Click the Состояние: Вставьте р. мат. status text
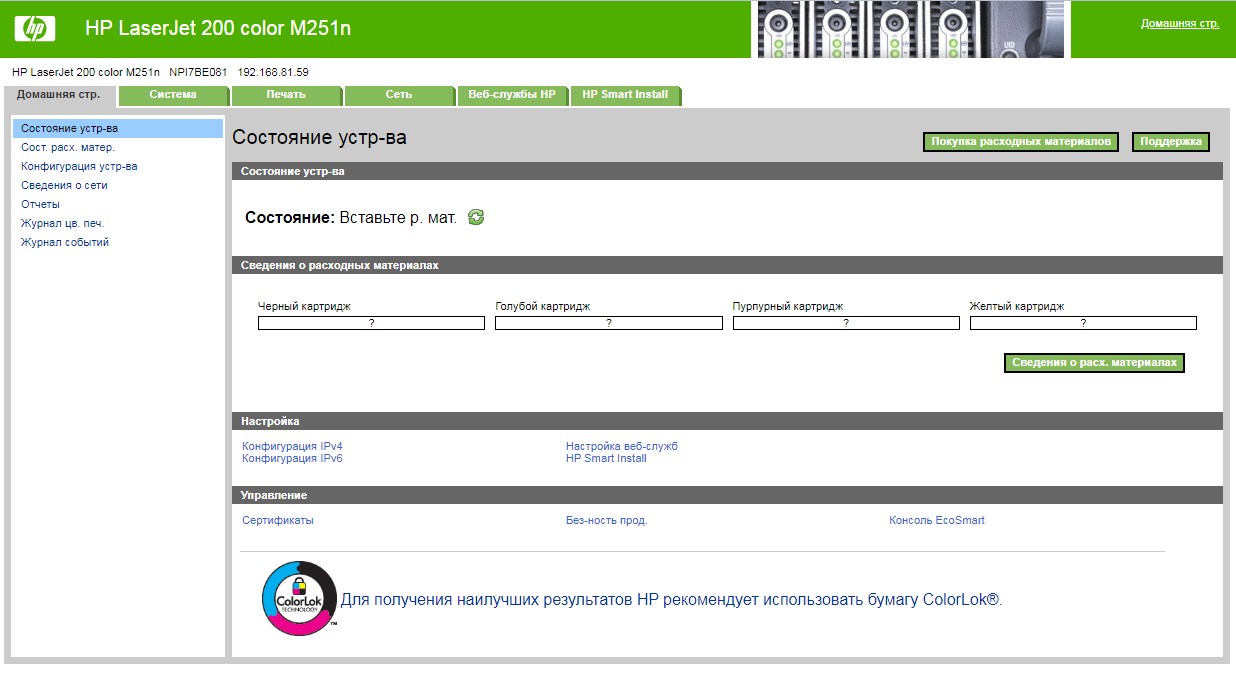 (x=351, y=217)
